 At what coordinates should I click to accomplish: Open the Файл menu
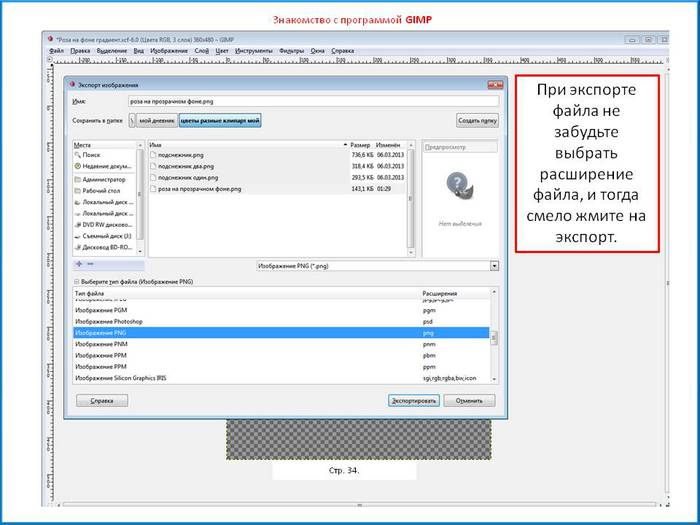56,51
